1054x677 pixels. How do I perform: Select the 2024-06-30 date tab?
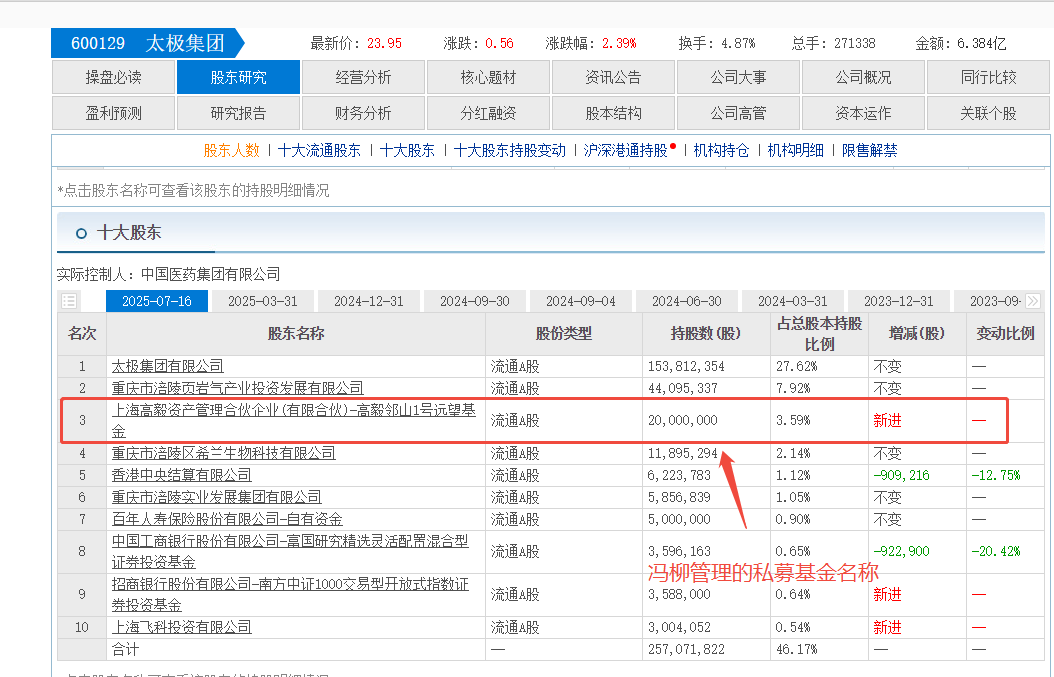coord(687,301)
